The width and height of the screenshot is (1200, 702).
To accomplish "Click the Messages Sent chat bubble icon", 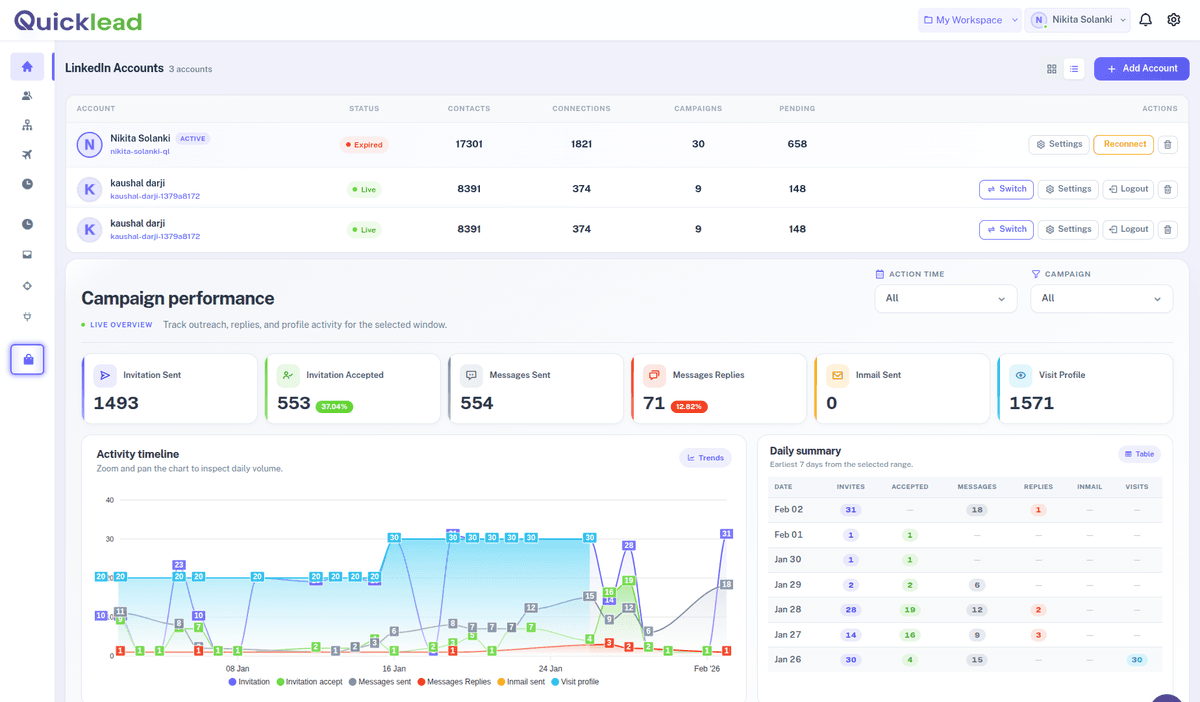I will coord(471,375).
